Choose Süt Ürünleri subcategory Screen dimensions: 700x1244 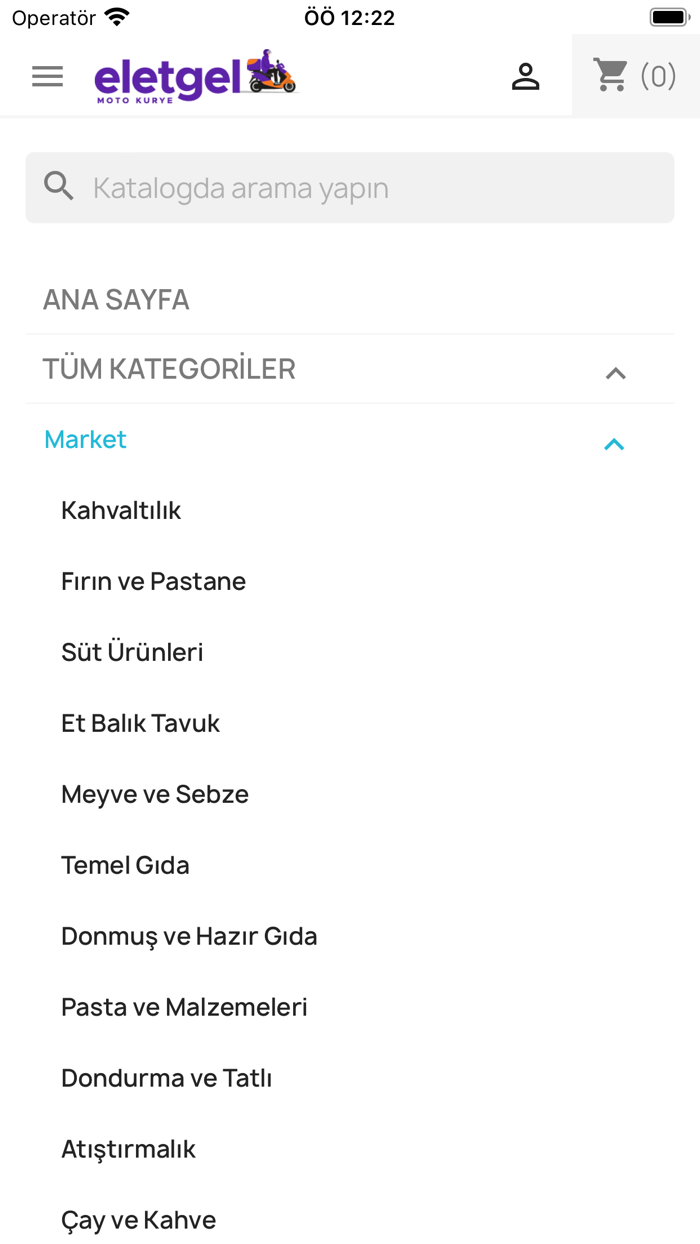coord(132,653)
